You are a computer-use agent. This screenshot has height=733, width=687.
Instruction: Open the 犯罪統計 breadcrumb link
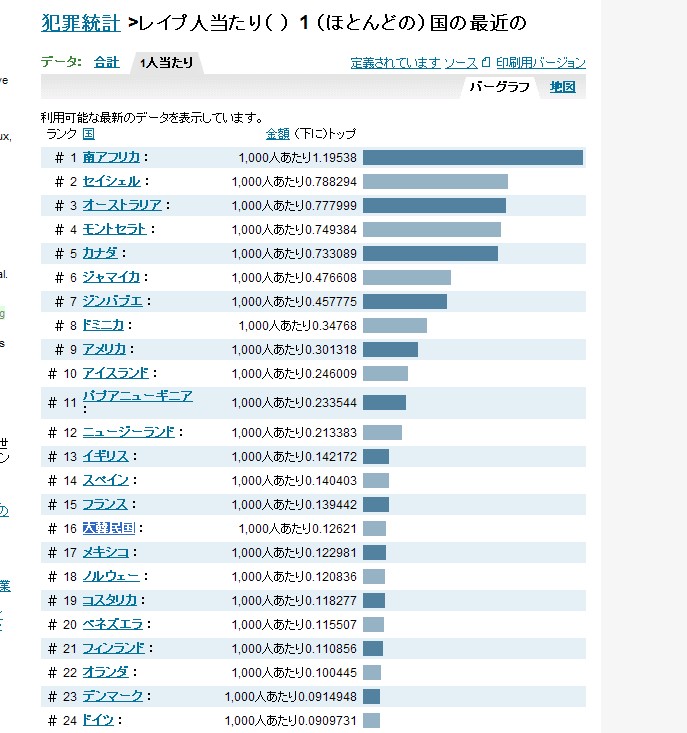click(80, 22)
